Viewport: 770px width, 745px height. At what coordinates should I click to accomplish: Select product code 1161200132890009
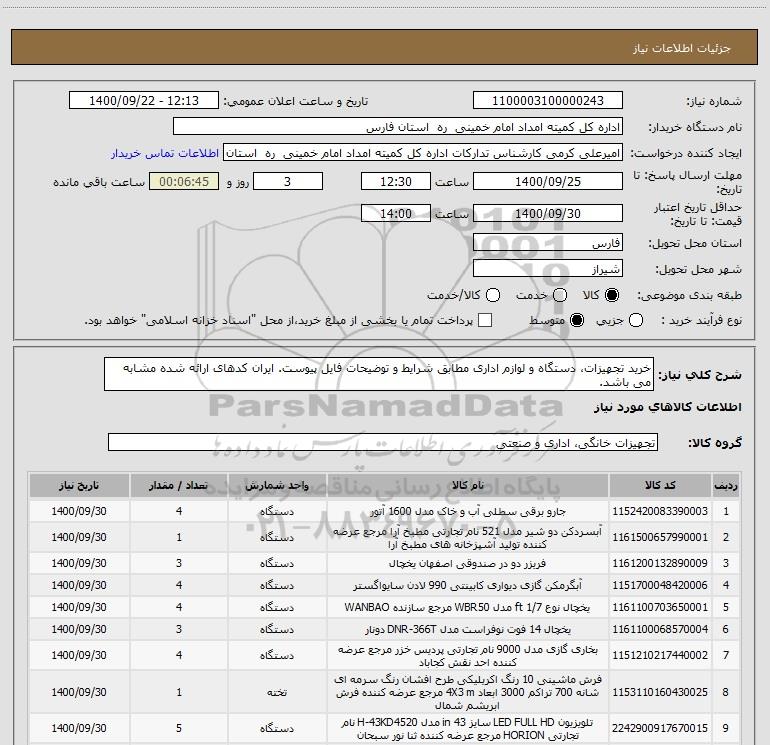click(660, 563)
